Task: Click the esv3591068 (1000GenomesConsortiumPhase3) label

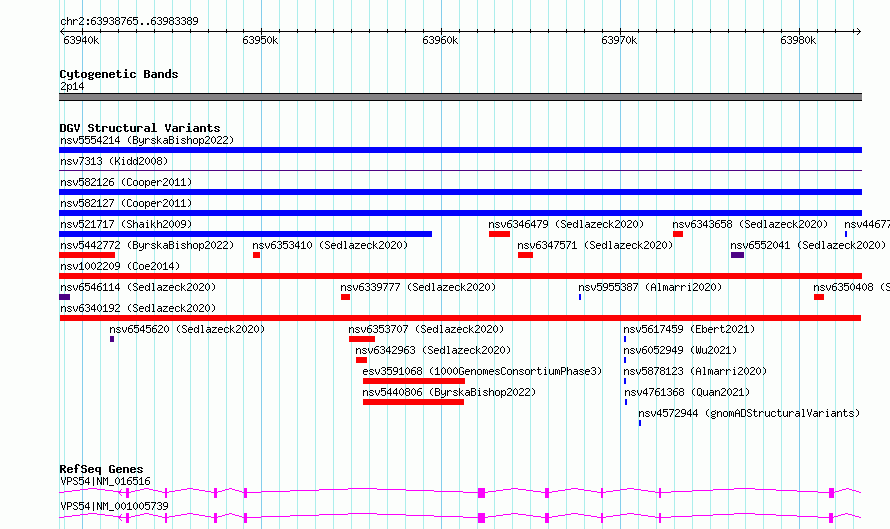Action: (x=482, y=371)
